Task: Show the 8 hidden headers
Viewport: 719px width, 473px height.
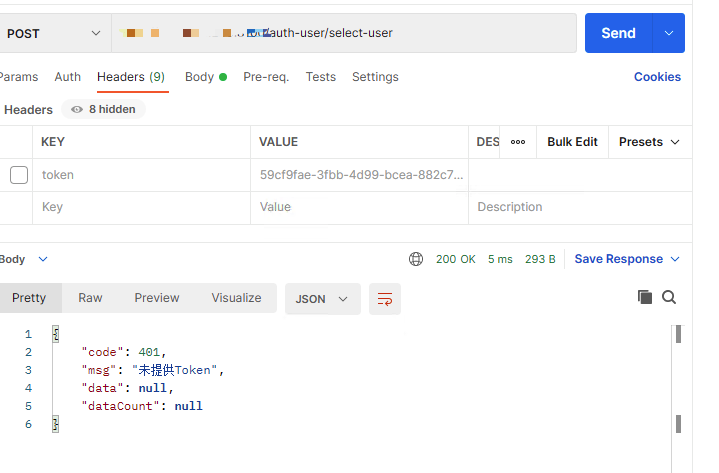Action: pyautogui.click(x=103, y=109)
